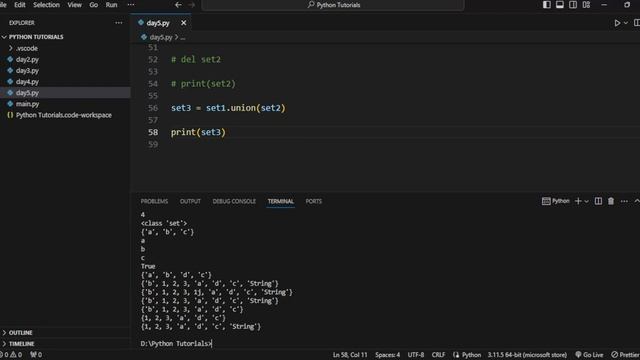Click the Python terminal profile label
Image resolution: width=640 pixels, height=360 pixels.
point(556,201)
